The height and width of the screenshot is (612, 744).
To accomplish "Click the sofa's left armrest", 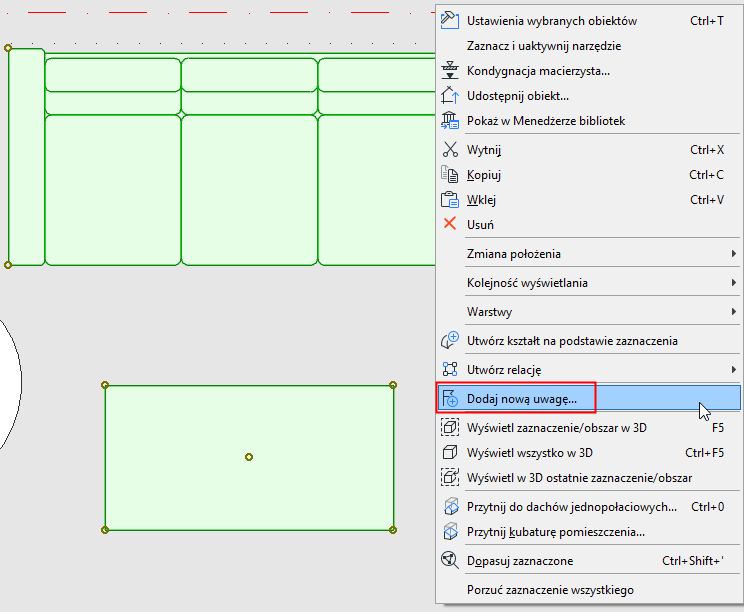I will pyautogui.click(x=27, y=157).
